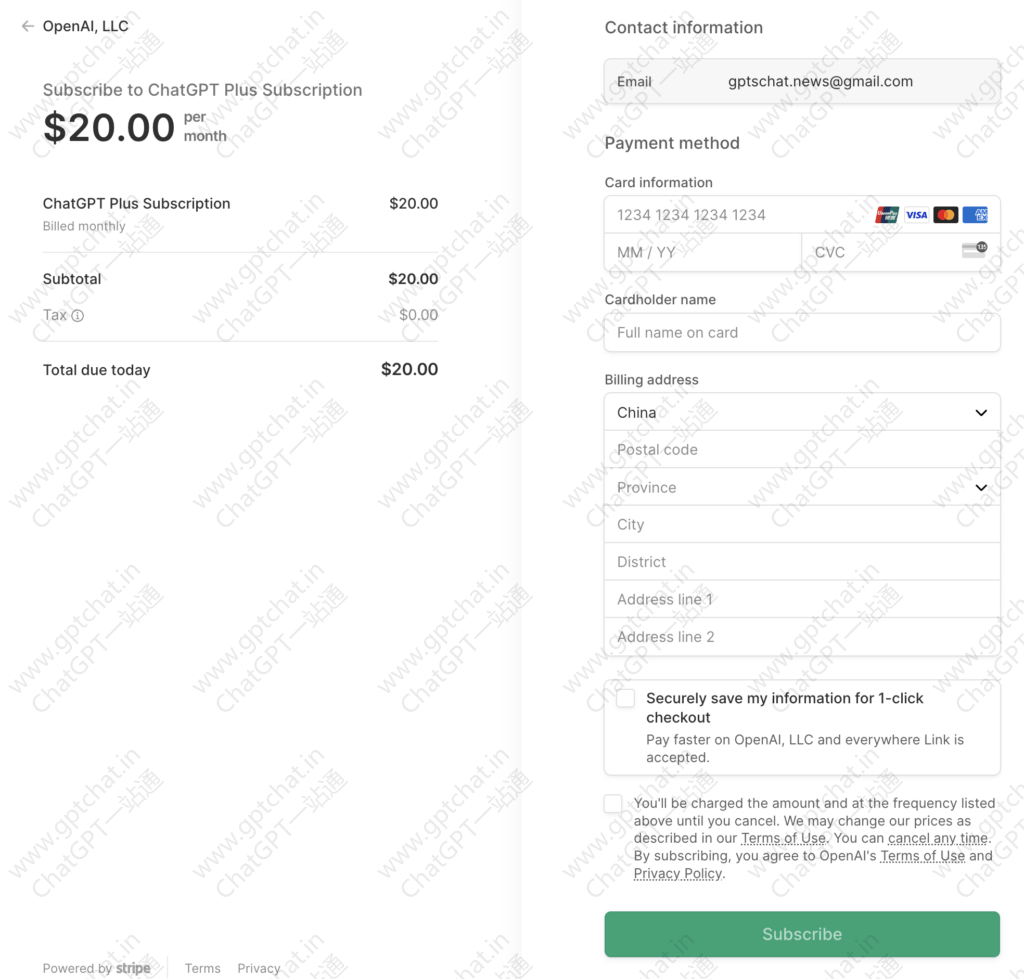Click the Visa card logo

916,215
